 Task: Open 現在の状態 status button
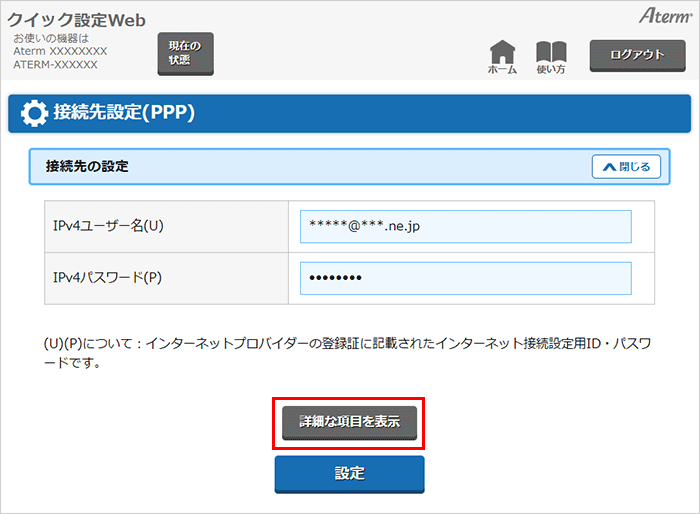coord(185,54)
